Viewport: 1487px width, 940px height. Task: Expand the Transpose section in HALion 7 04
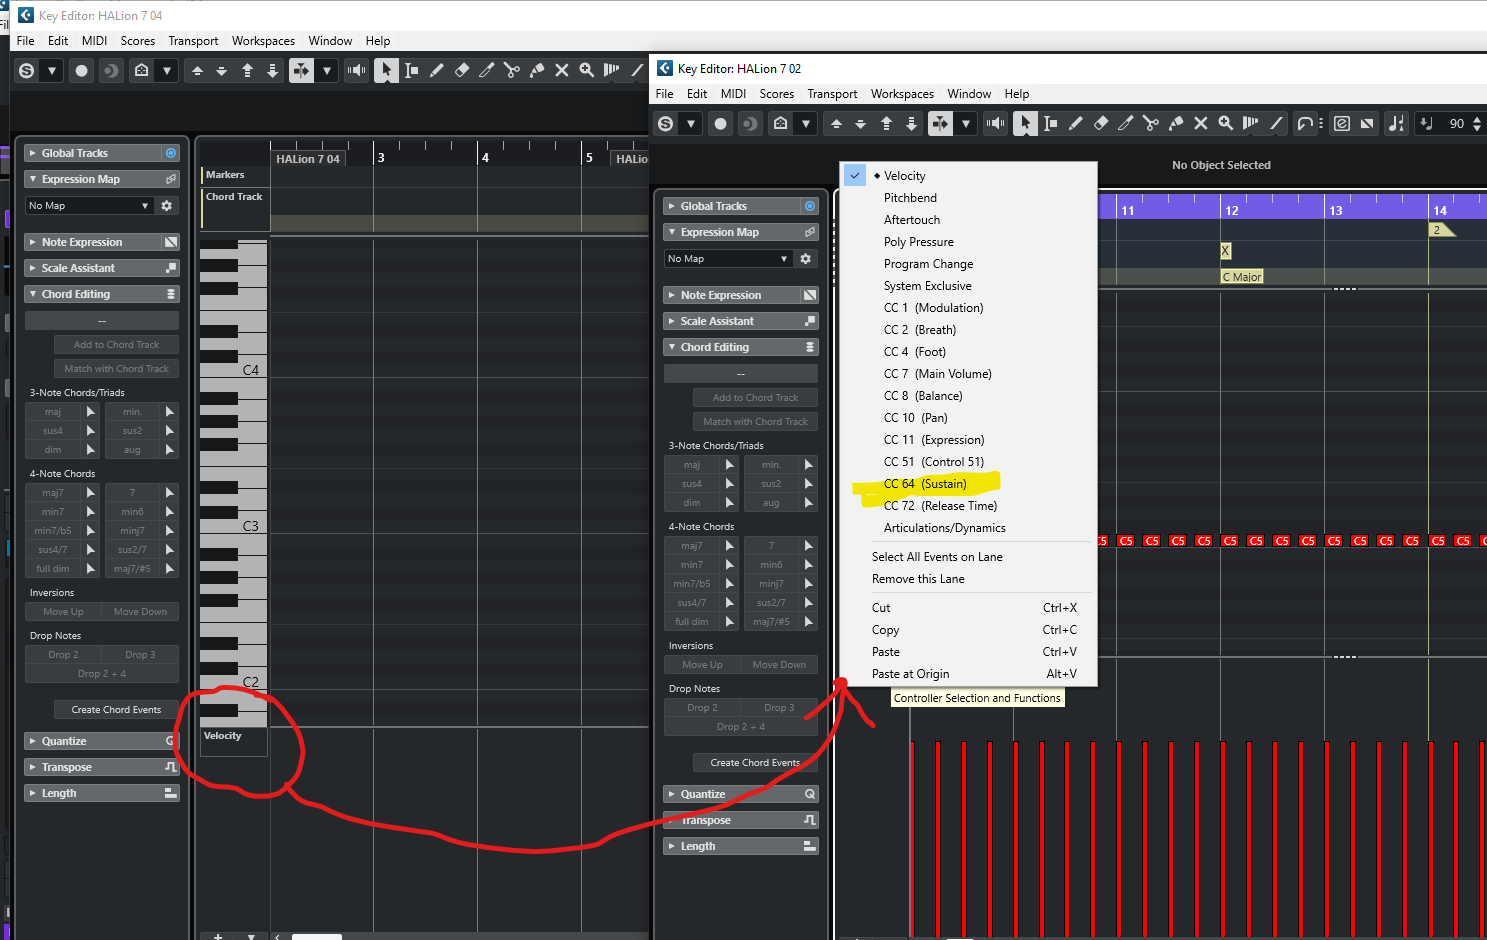pyautogui.click(x=33, y=767)
